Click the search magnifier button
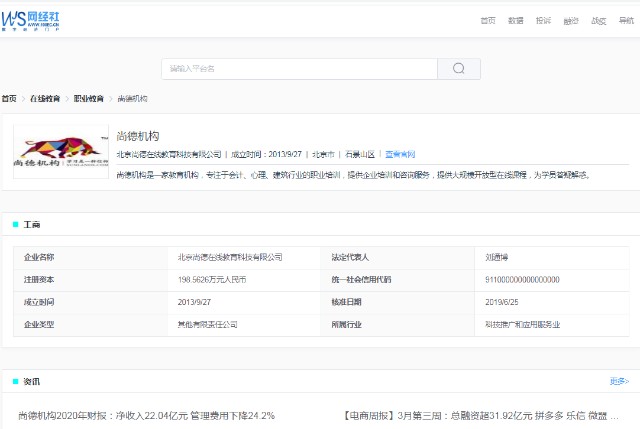This screenshot has height=429, width=640. pyautogui.click(x=459, y=69)
